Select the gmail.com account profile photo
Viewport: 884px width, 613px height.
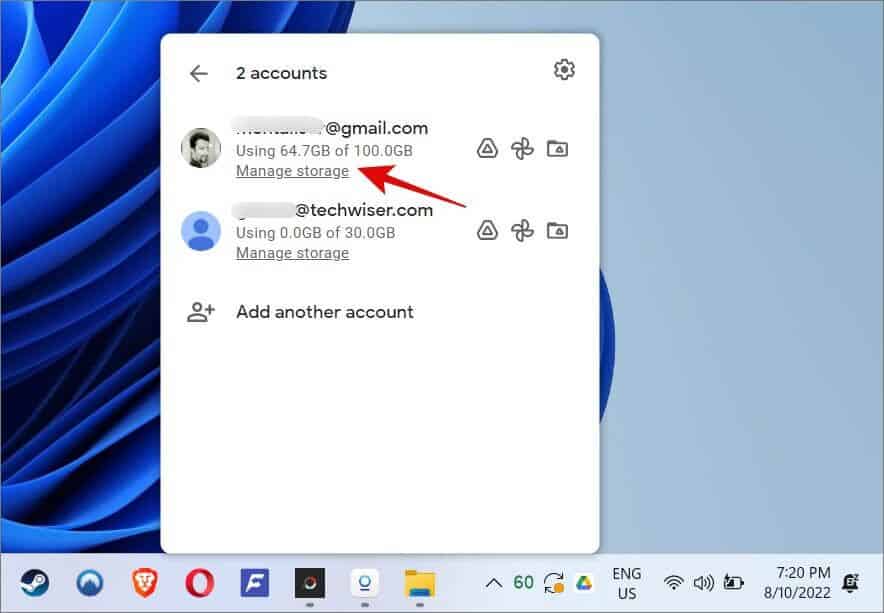pyautogui.click(x=201, y=148)
